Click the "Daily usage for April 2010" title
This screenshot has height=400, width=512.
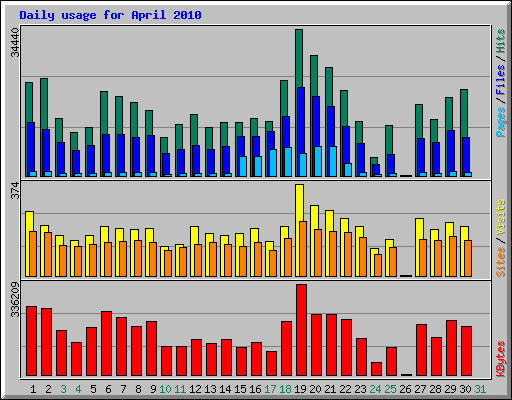click(110, 15)
